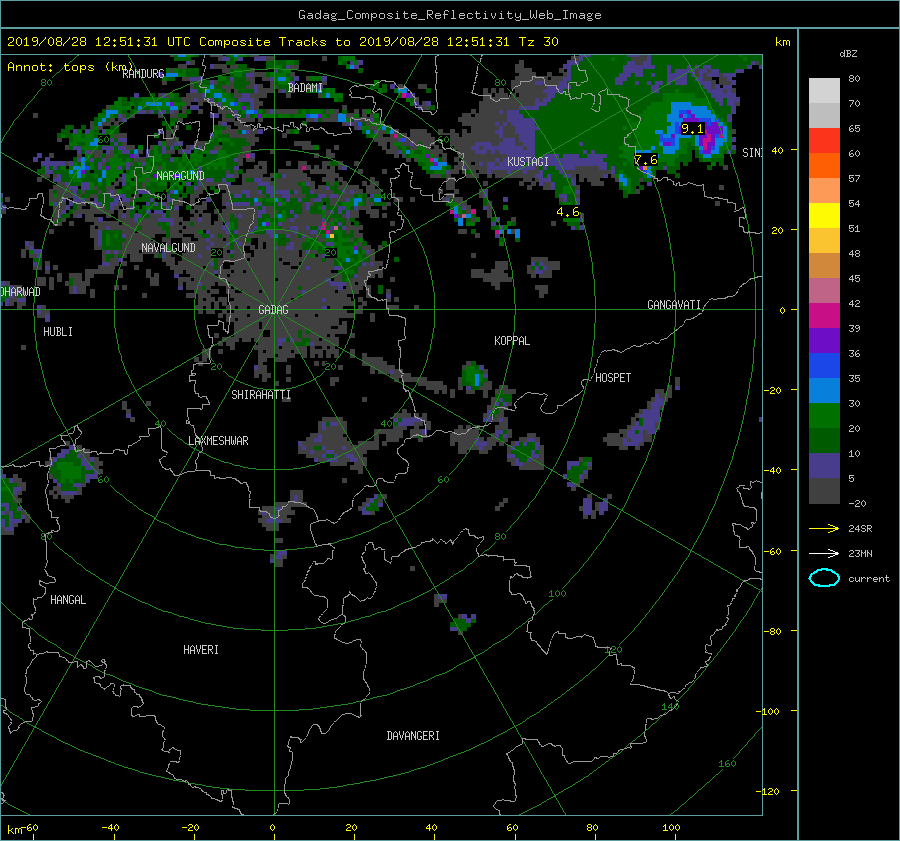Click the GADAG radar center label
Viewport: 900px width, 841px height.
[273, 310]
